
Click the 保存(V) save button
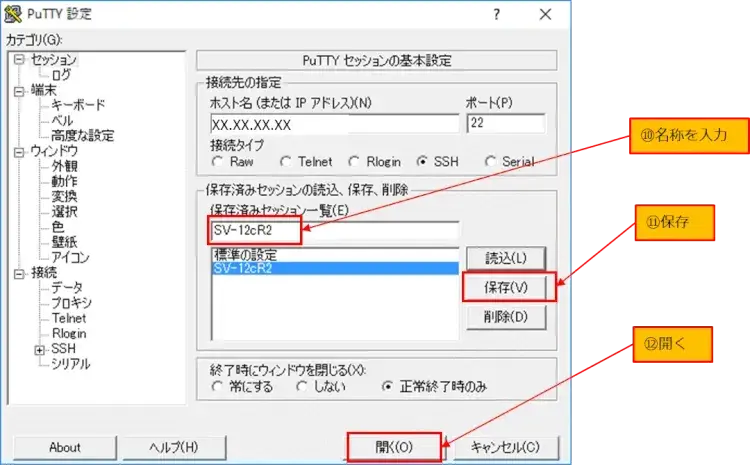[x=507, y=288]
